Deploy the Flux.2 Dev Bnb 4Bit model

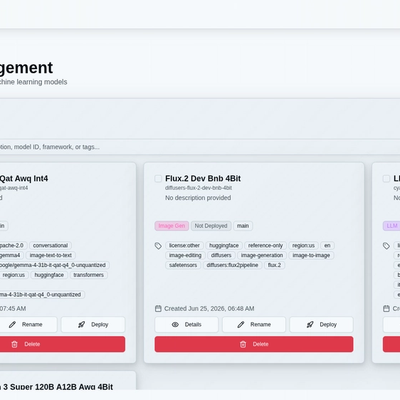pyautogui.click(x=321, y=324)
